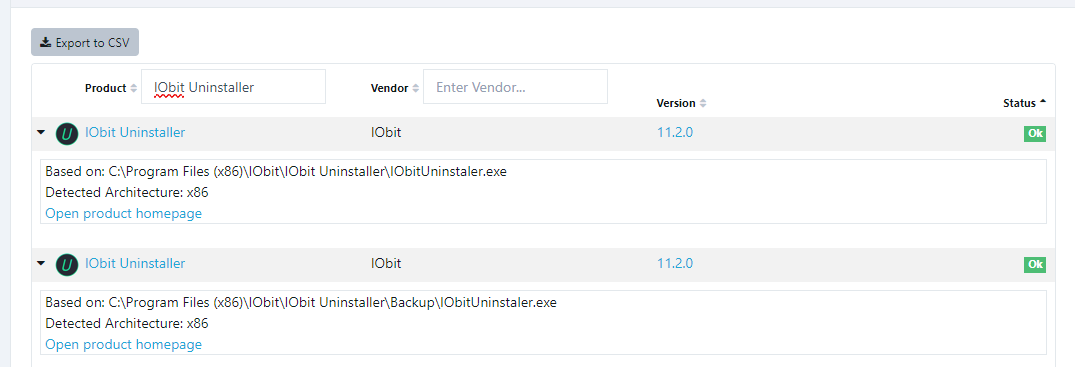Click Detected Architecture x86 in first entry
This screenshot has height=367, width=1075.
click(127, 192)
